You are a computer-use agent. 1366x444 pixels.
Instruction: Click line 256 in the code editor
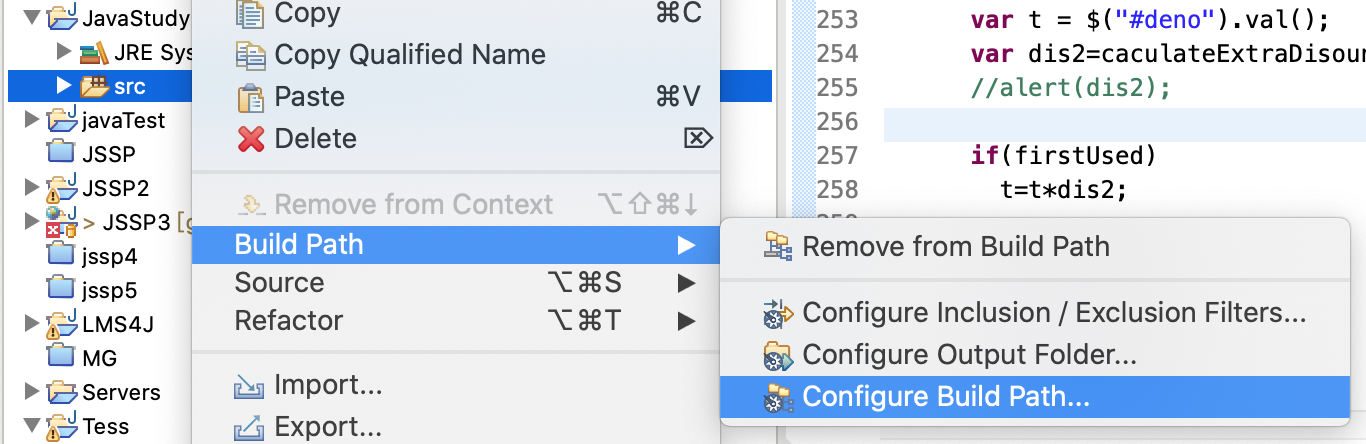pos(1100,122)
